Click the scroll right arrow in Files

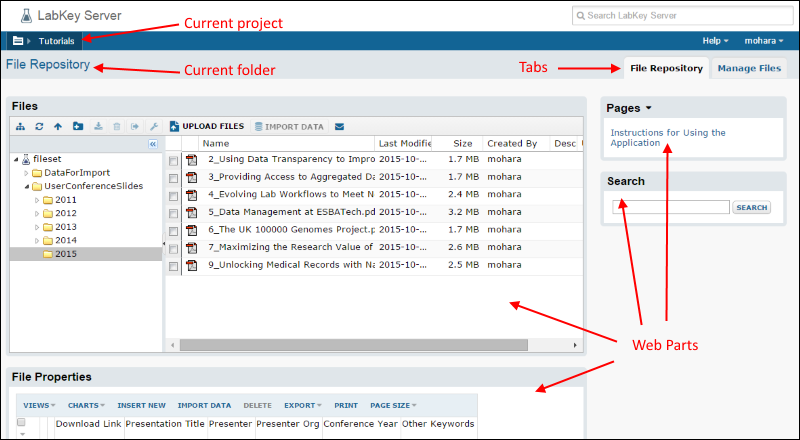[575, 346]
